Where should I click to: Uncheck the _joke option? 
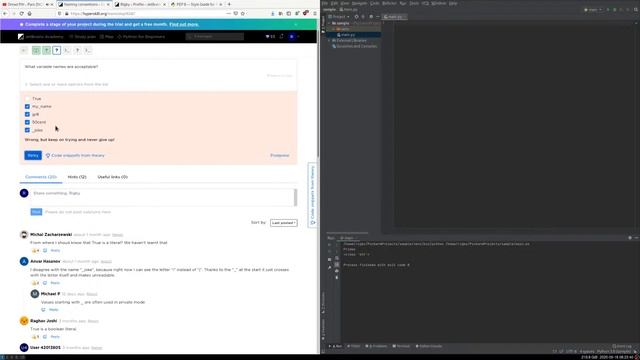click(x=27, y=130)
